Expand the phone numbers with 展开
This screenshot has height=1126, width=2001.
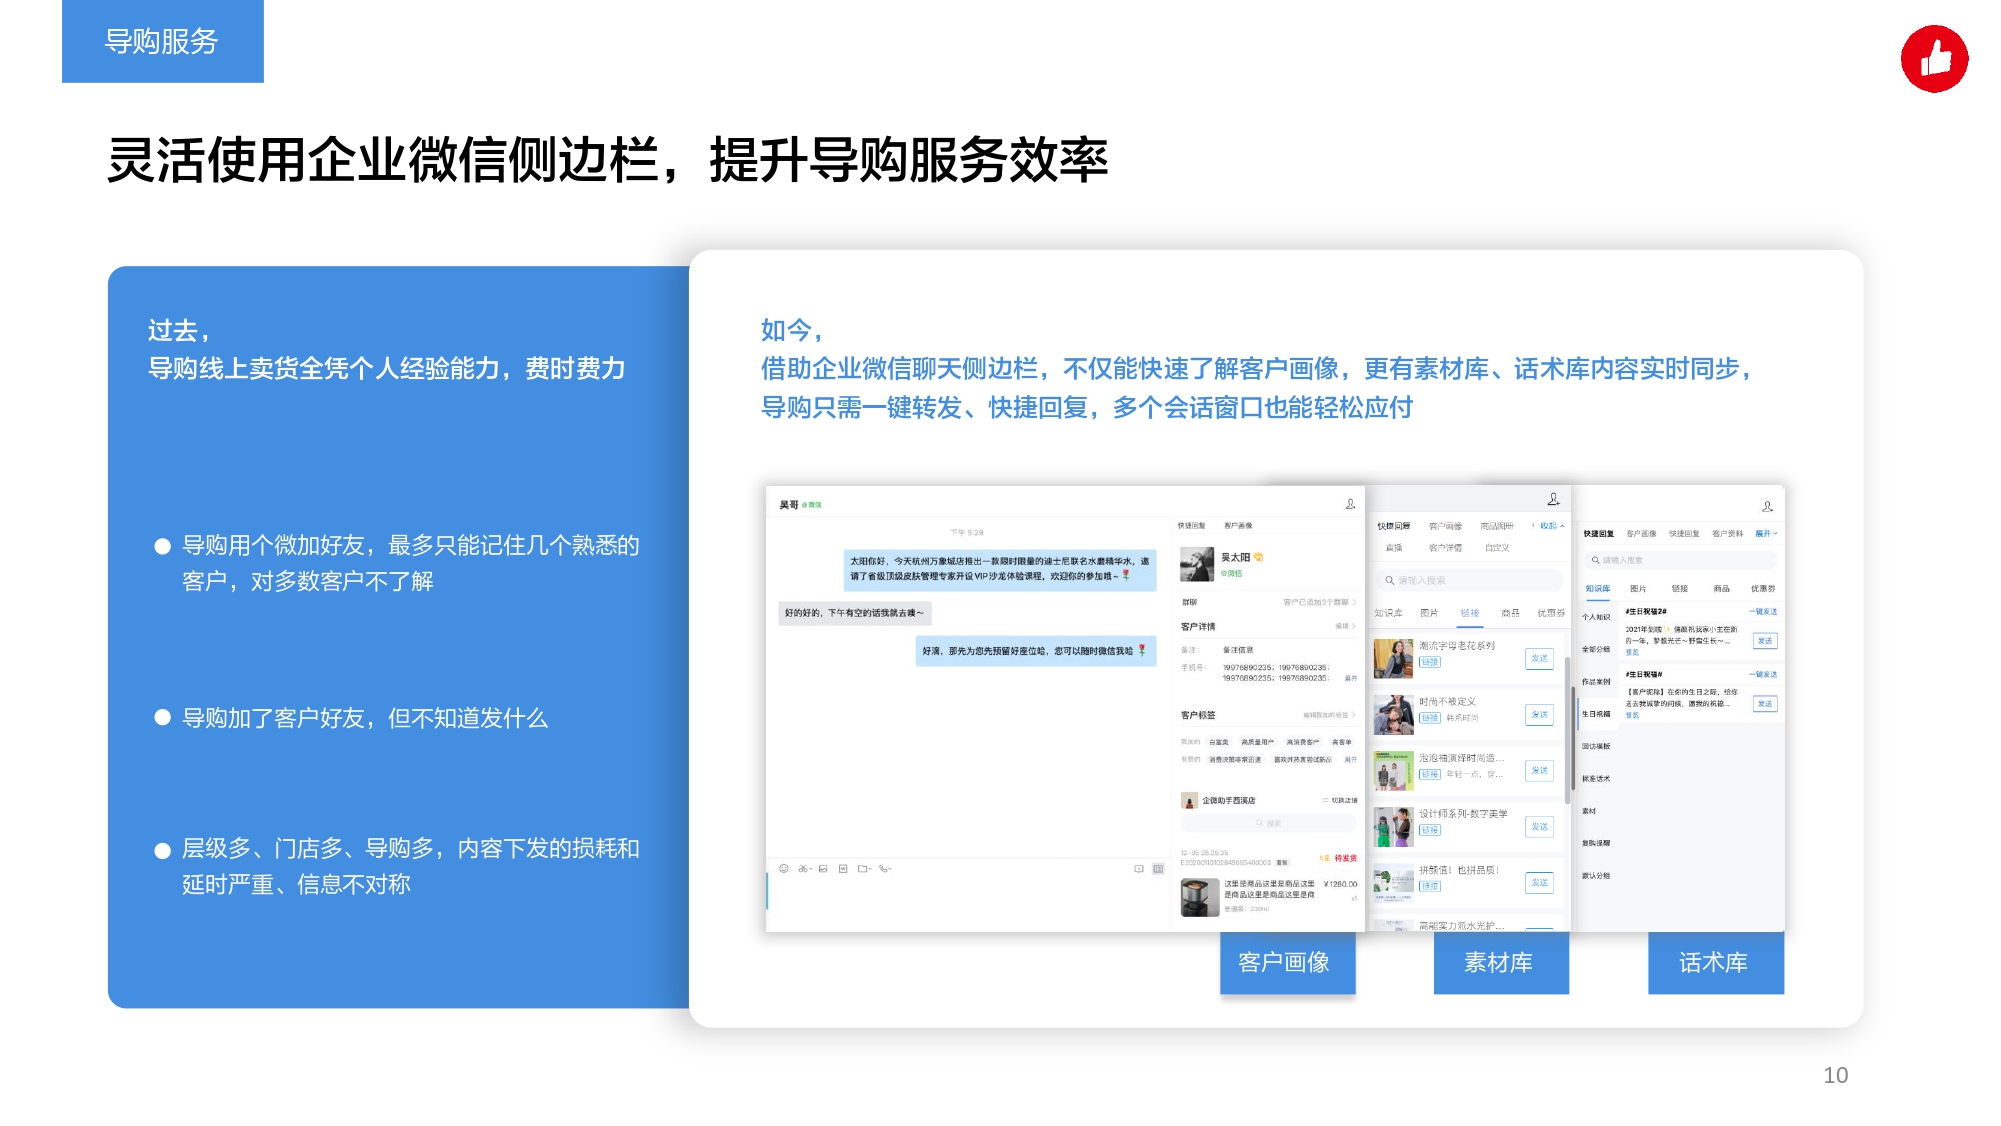pyautogui.click(x=1351, y=678)
